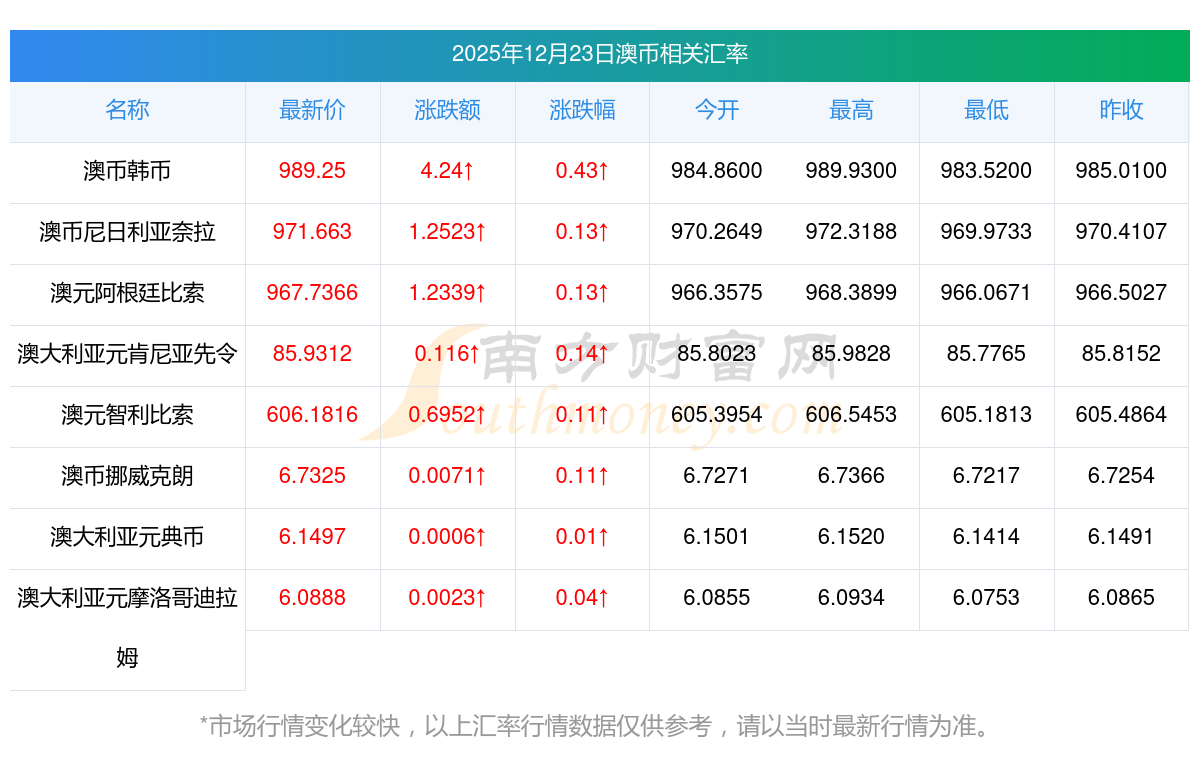The height and width of the screenshot is (757, 1200).
Task: Select the 澳币韩币 row name
Action: tap(127, 171)
